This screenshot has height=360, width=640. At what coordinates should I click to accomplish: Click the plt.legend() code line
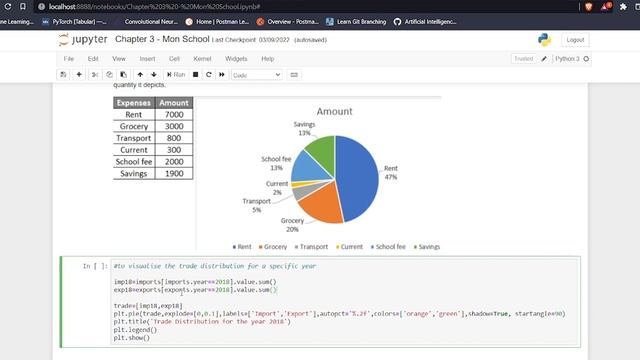pos(135,330)
